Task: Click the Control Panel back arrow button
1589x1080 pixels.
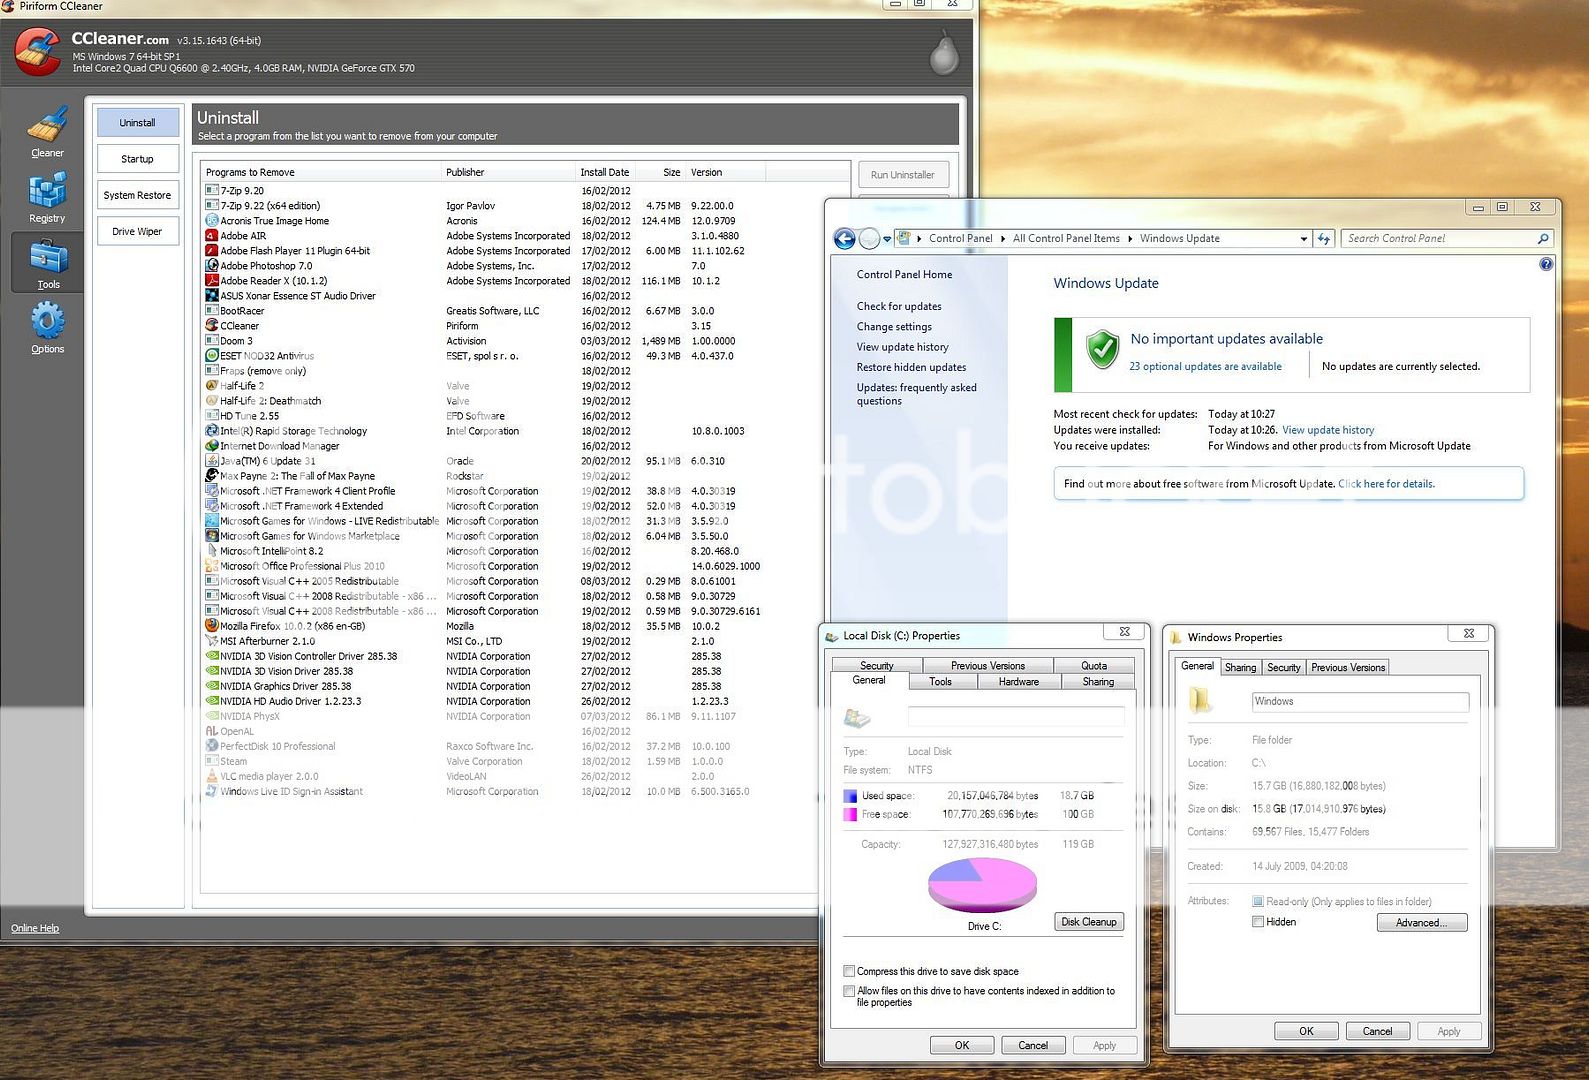Action: (845, 239)
